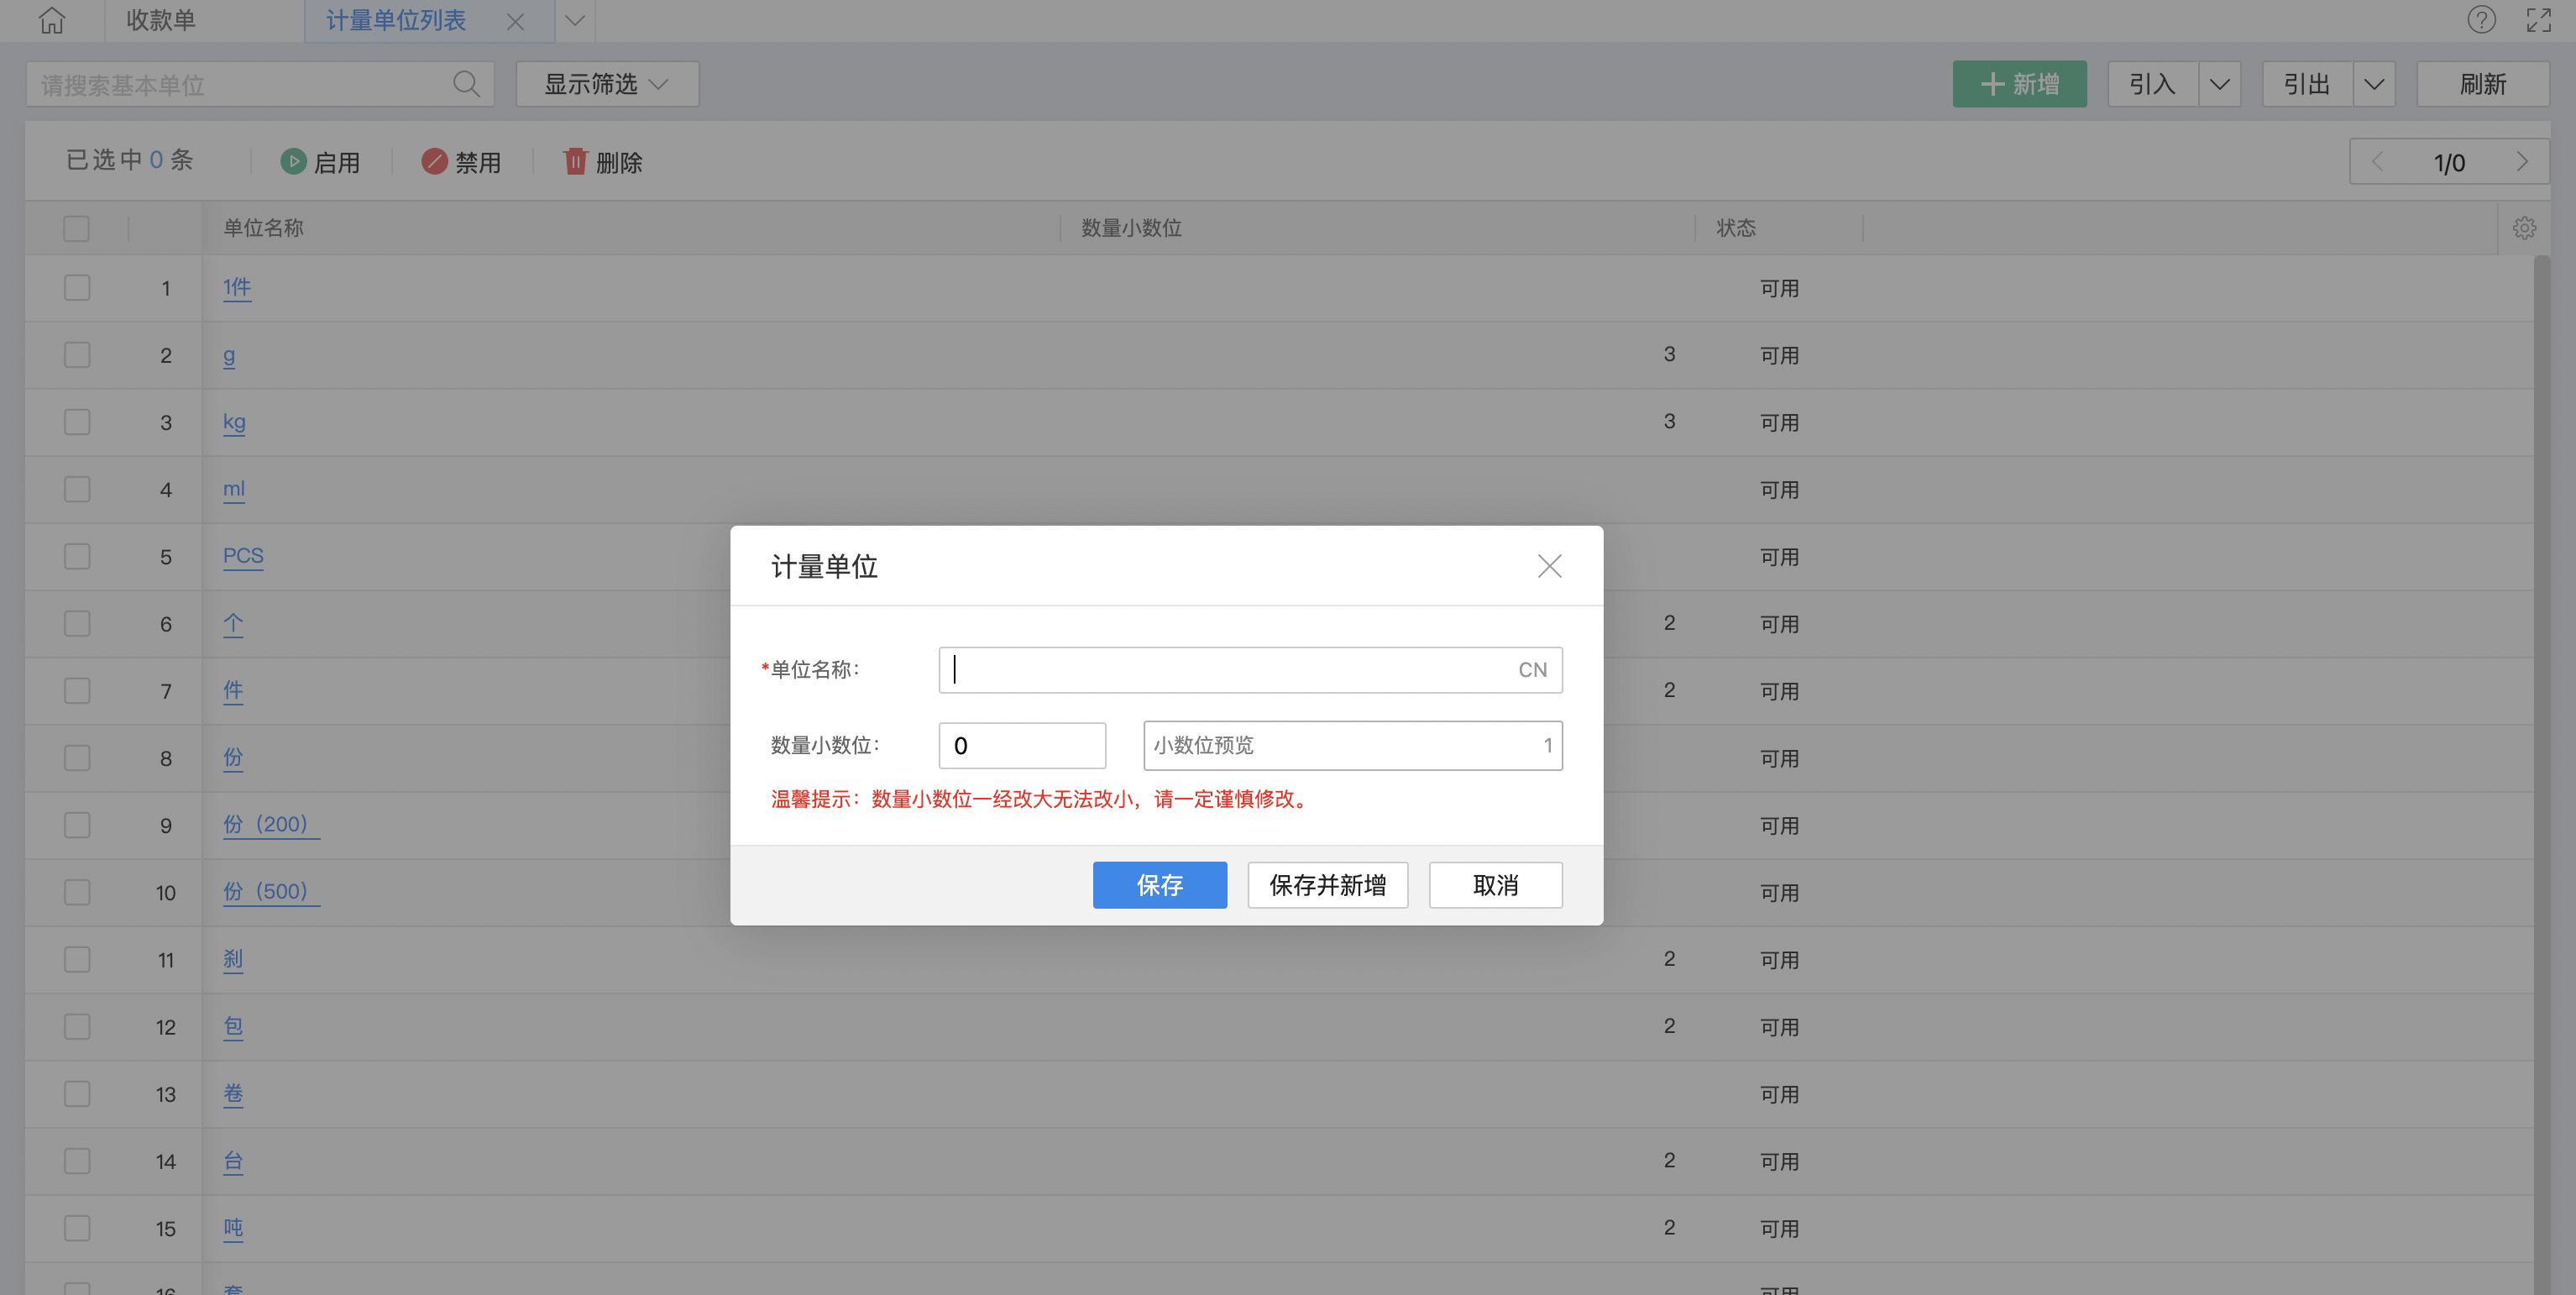2576x1295 pixels.
Task: Open column settings gear icon
Action: [x=2524, y=228]
